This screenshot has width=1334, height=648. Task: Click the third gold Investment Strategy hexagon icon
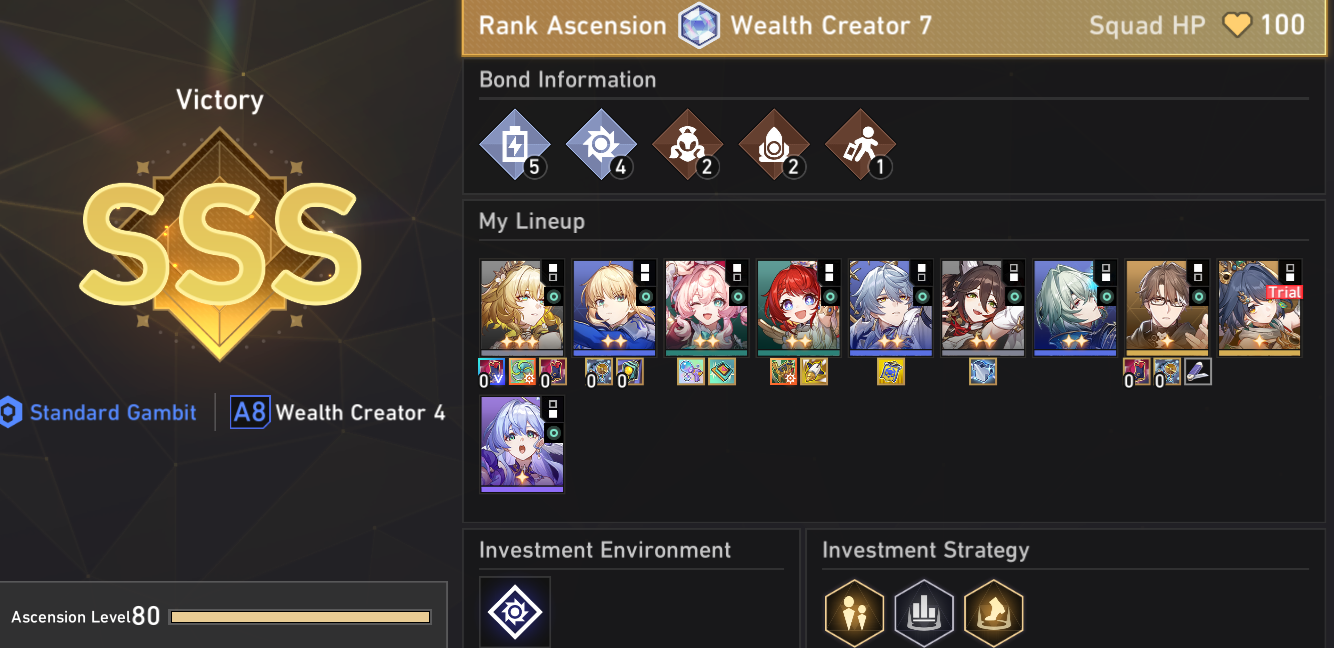993,612
